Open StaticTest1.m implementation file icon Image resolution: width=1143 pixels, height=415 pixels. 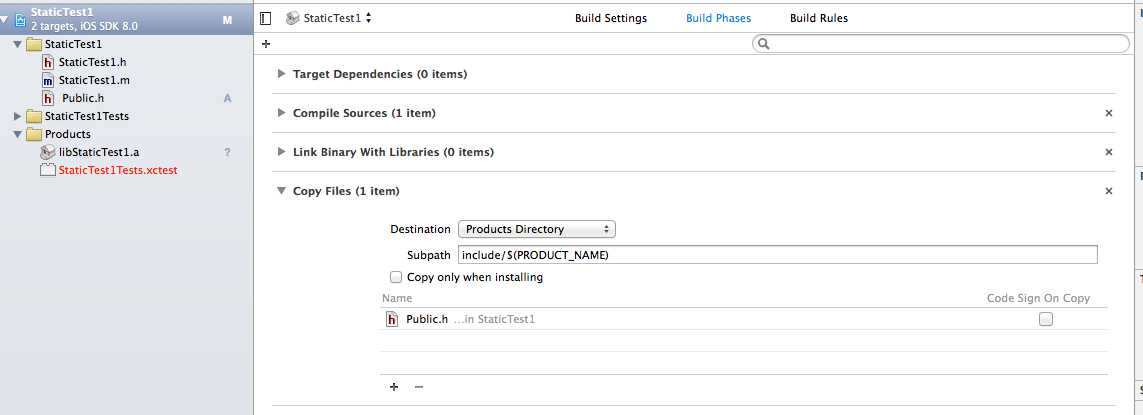click(48, 80)
